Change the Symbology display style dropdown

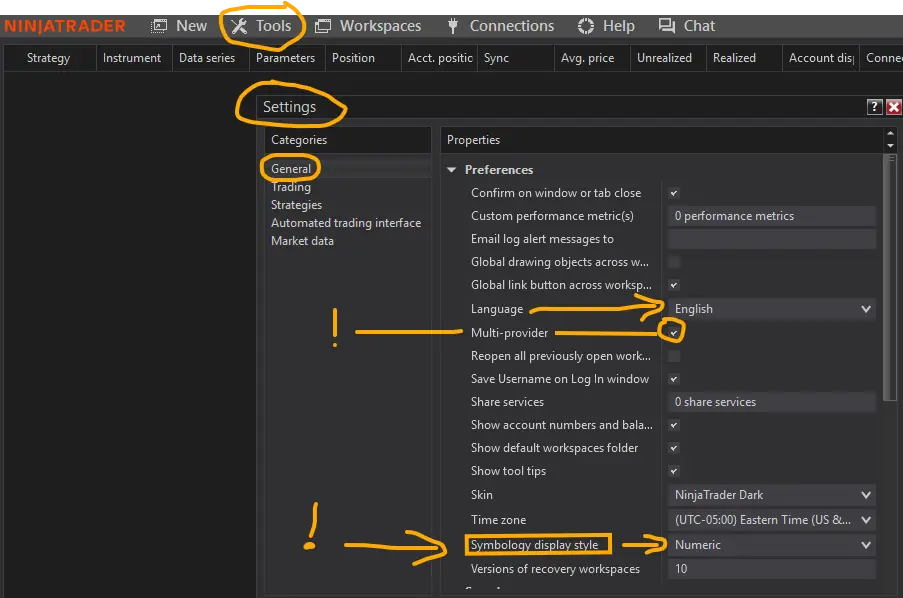770,544
